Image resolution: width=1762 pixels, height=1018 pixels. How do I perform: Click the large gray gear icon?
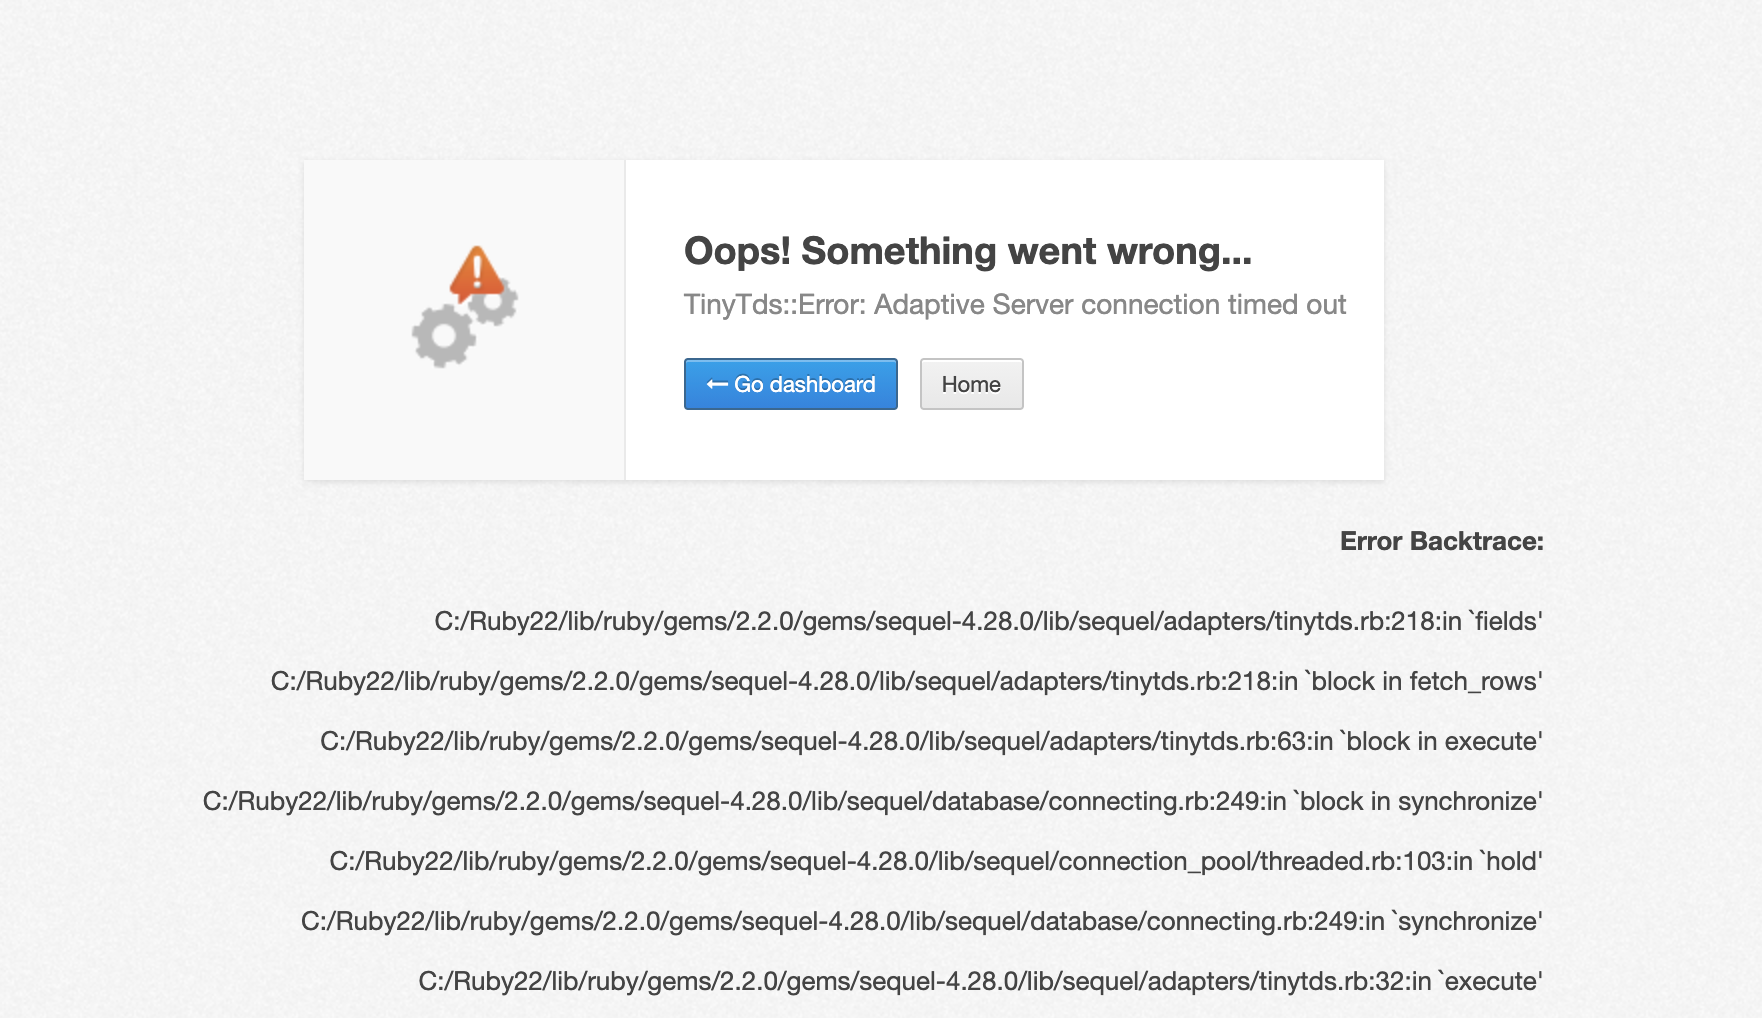click(443, 336)
